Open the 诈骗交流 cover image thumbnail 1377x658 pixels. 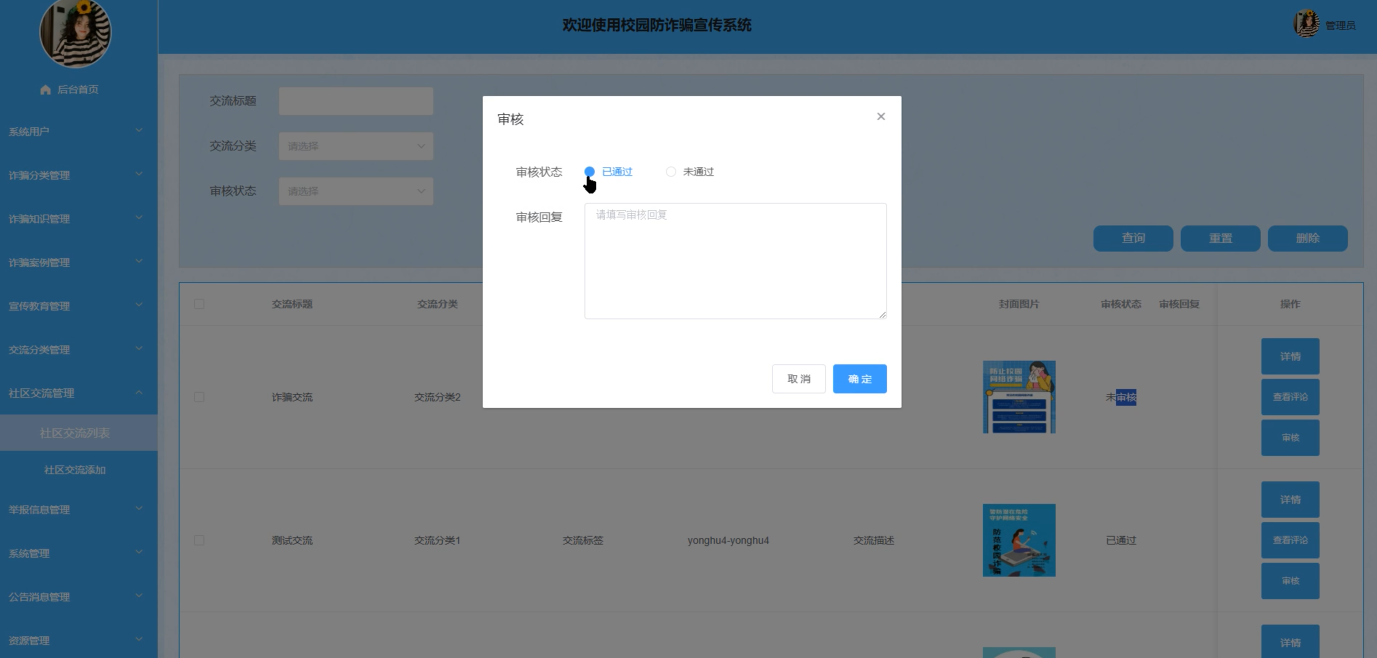(x=1019, y=397)
